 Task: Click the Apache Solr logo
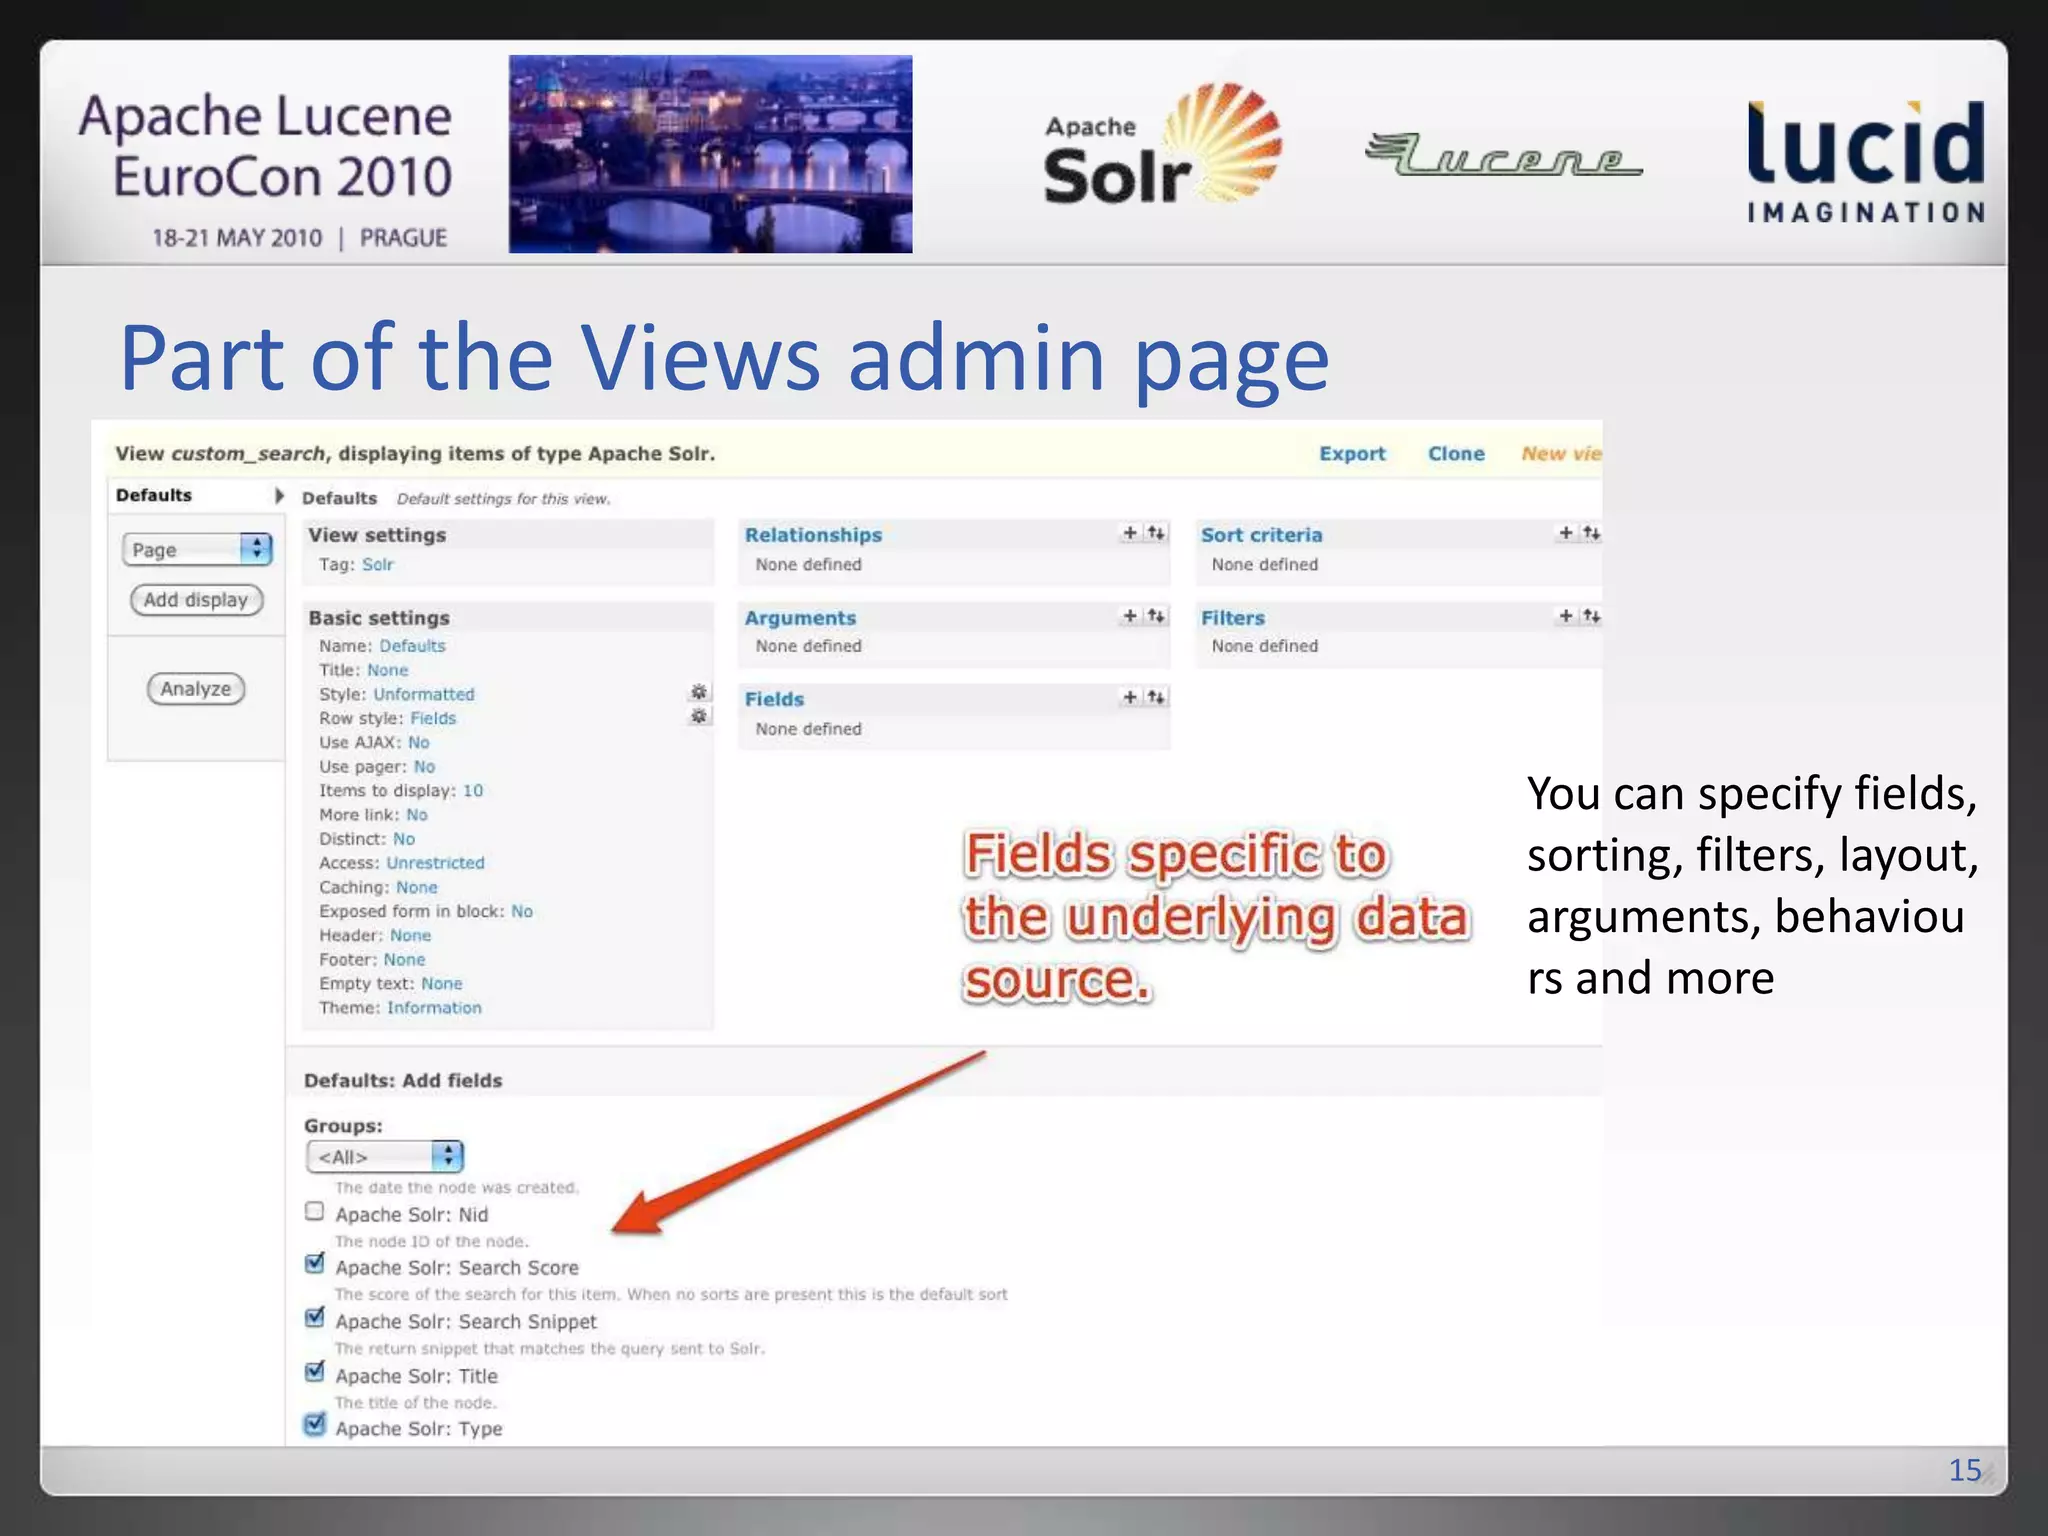[x=1161, y=144]
